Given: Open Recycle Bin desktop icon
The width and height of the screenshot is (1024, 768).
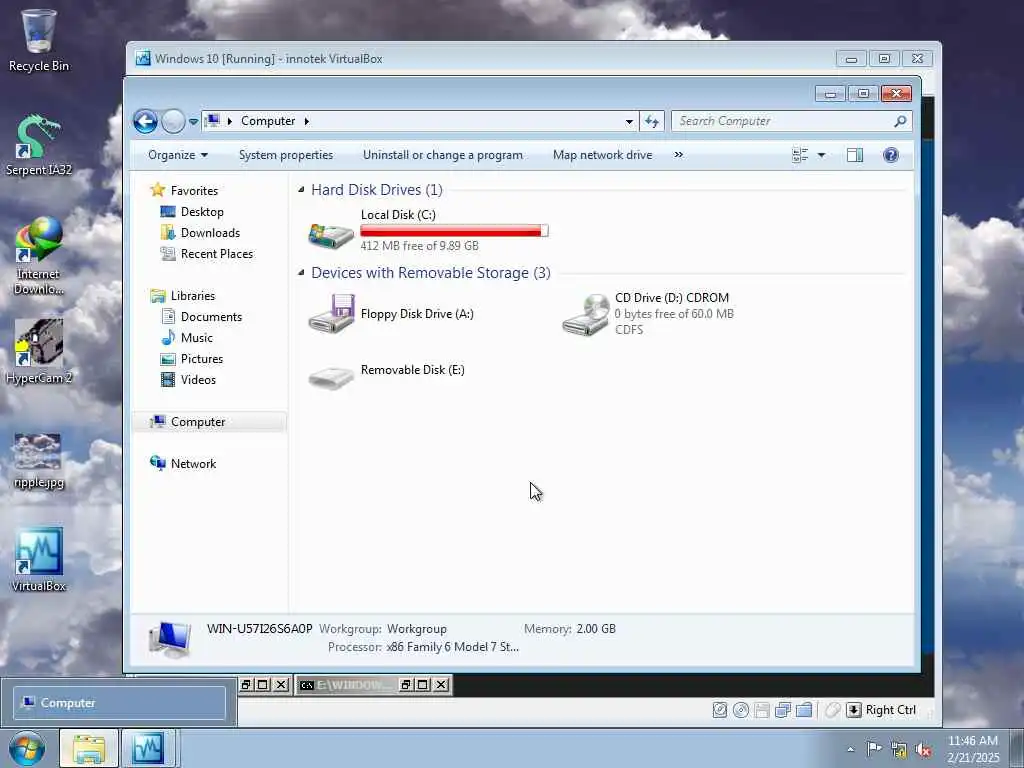Looking at the screenshot, I should coord(39,40).
